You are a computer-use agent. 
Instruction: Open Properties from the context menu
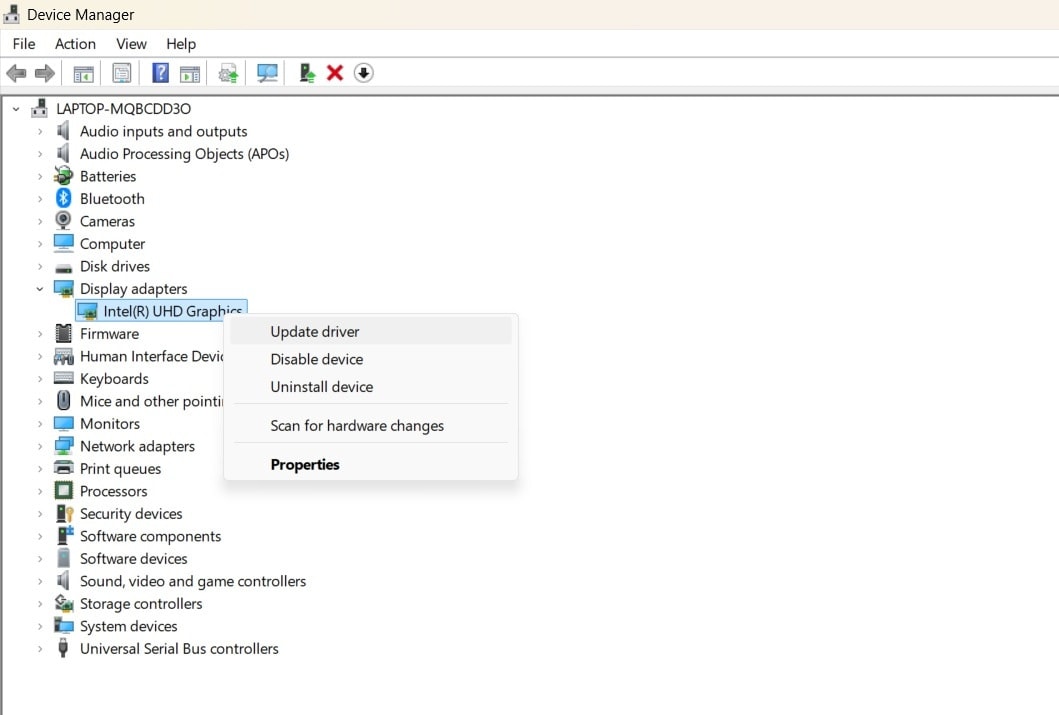coord(371,465)
